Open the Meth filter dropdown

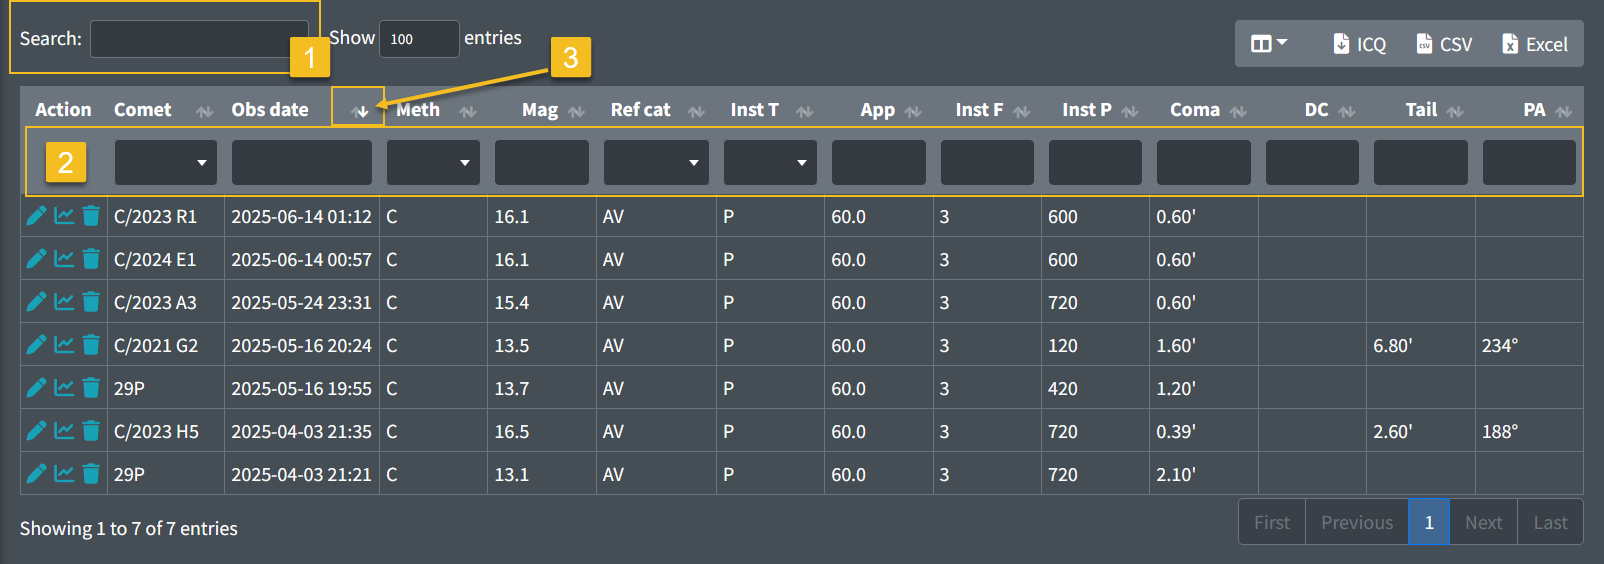(x=433, y=162)
